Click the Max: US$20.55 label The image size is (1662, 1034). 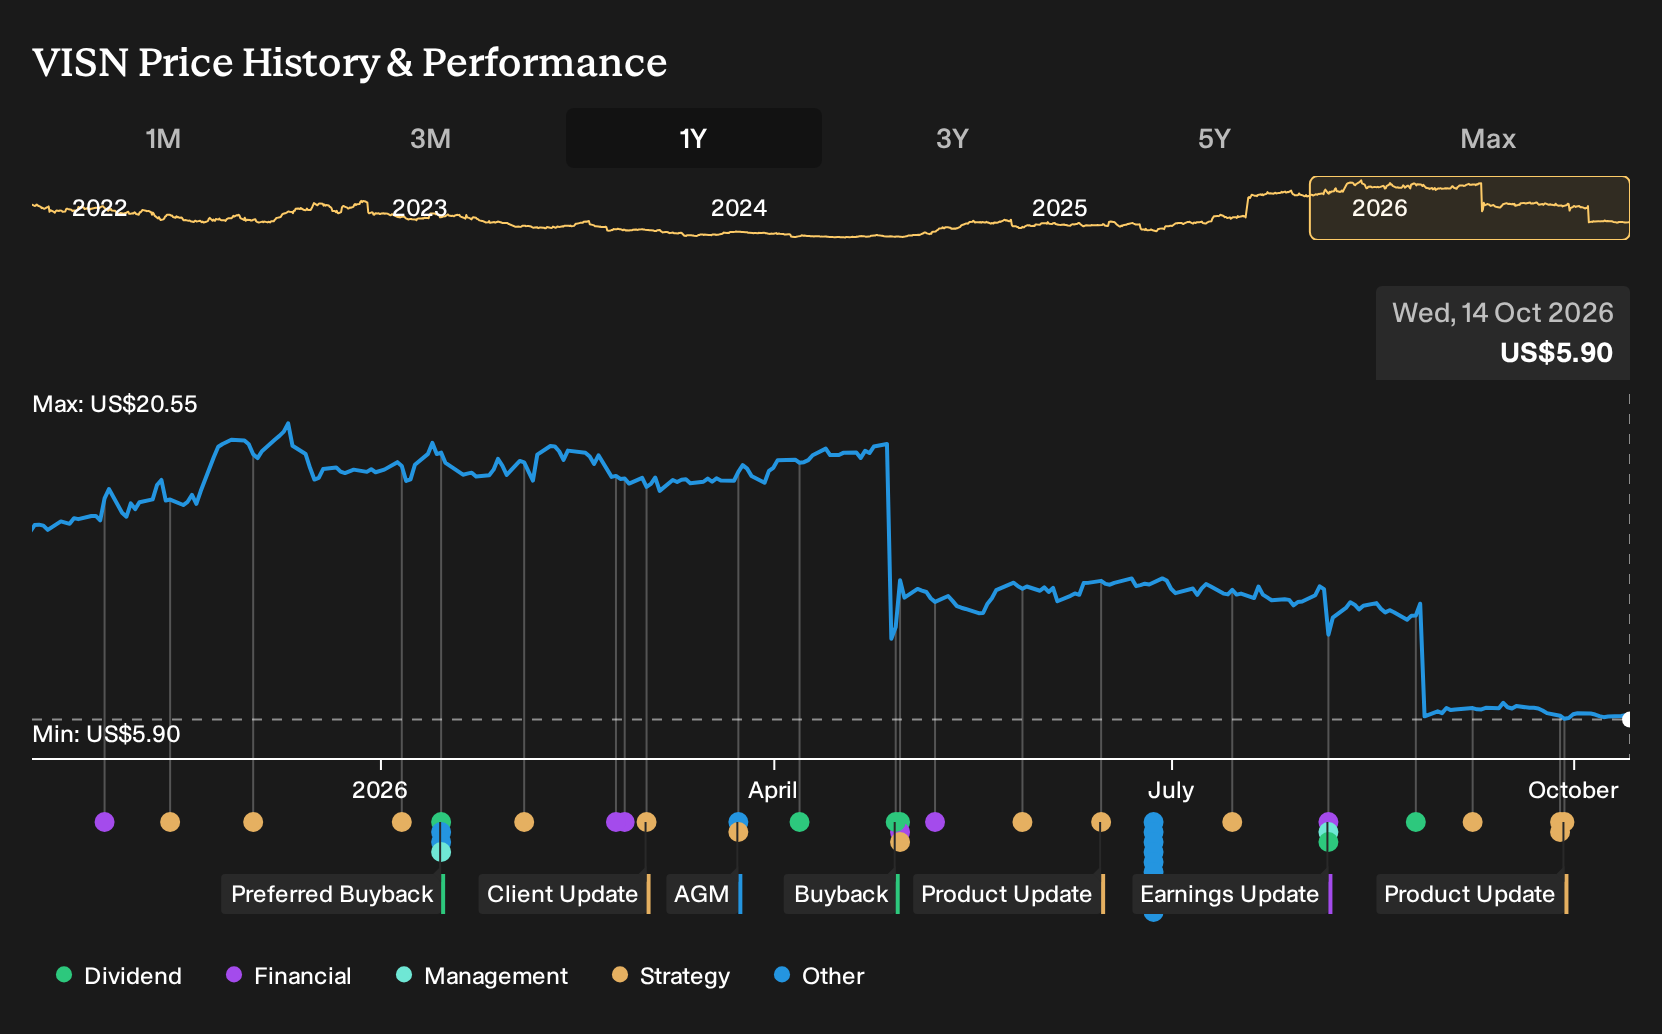pyautogui.click(x=115, y=404)
